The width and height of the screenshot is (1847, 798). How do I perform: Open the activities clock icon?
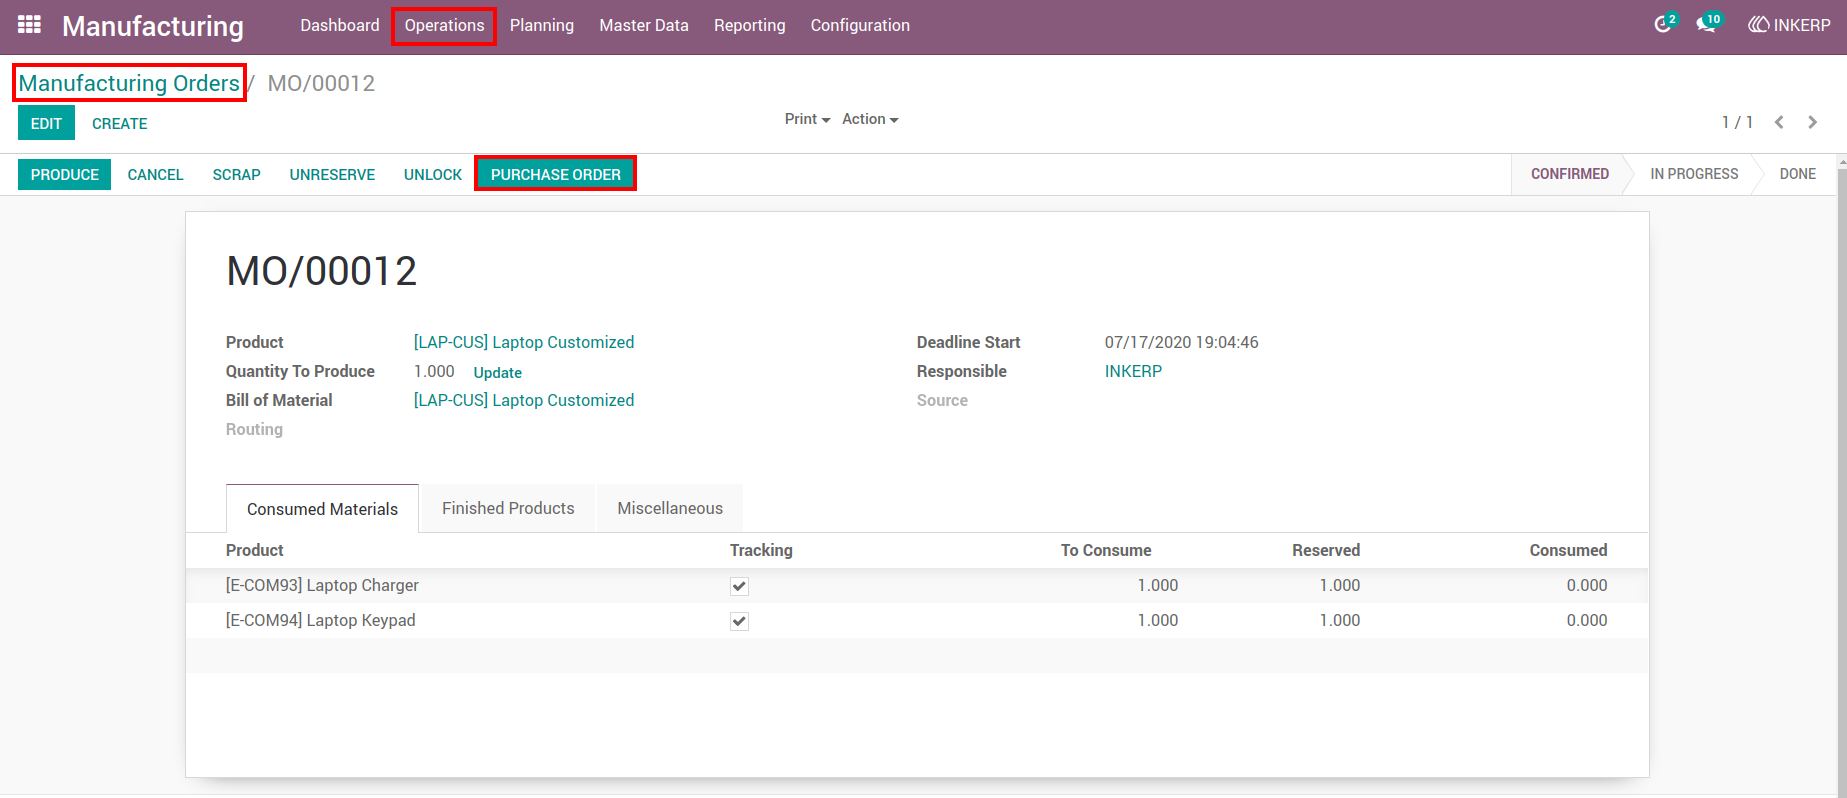1663,24
